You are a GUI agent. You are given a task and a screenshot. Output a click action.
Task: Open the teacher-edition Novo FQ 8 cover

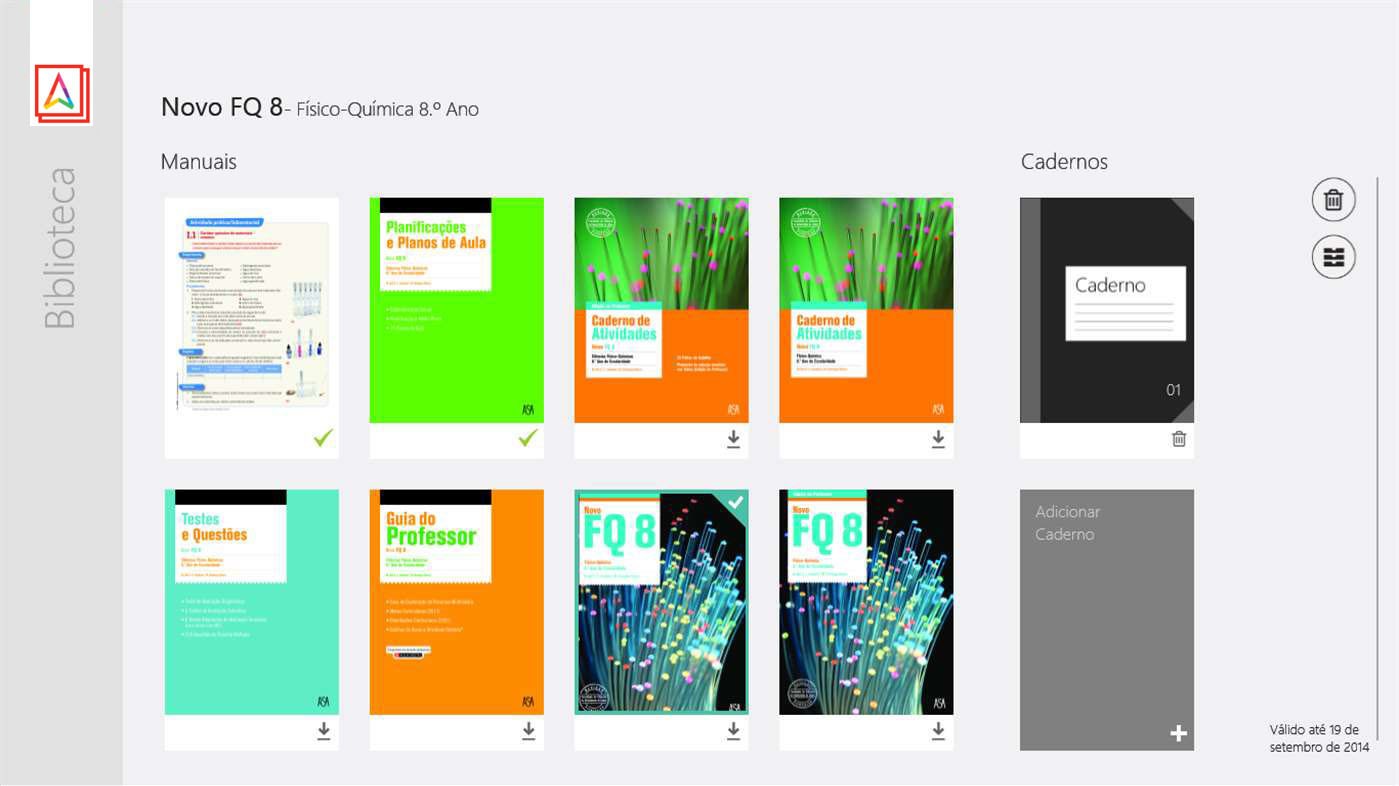(x=866, y=602)
